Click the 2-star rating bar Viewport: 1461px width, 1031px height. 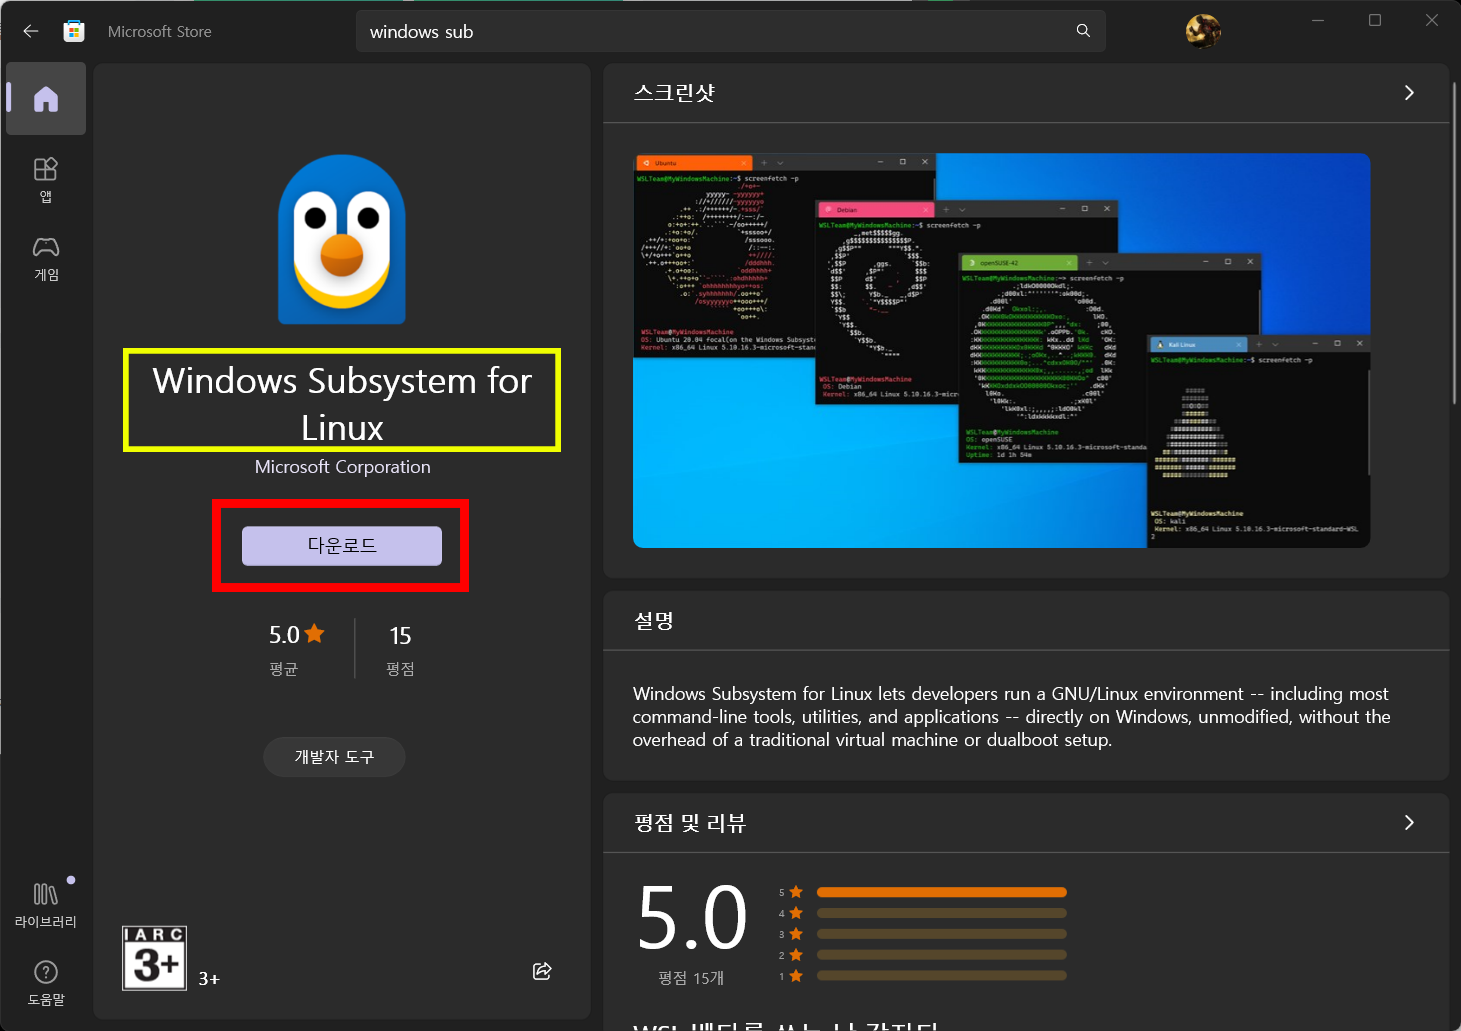coord(941,955)
